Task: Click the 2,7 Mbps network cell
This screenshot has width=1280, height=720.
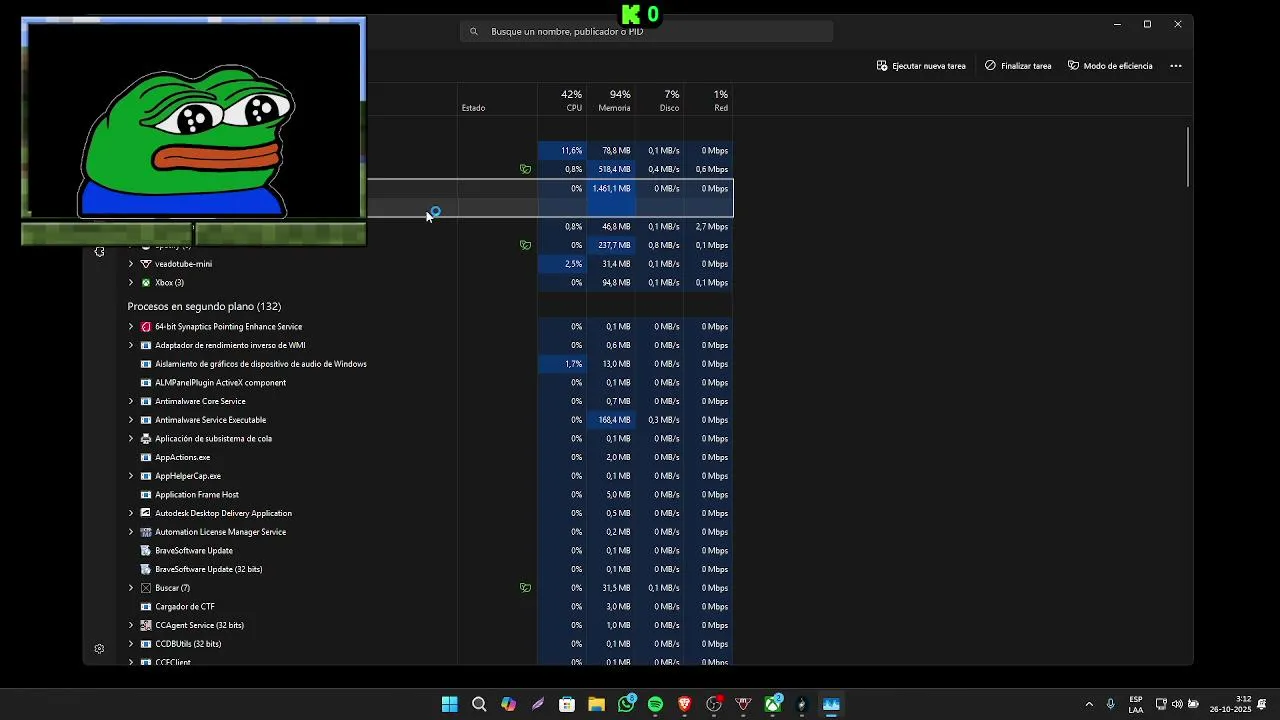Action: 709,227
